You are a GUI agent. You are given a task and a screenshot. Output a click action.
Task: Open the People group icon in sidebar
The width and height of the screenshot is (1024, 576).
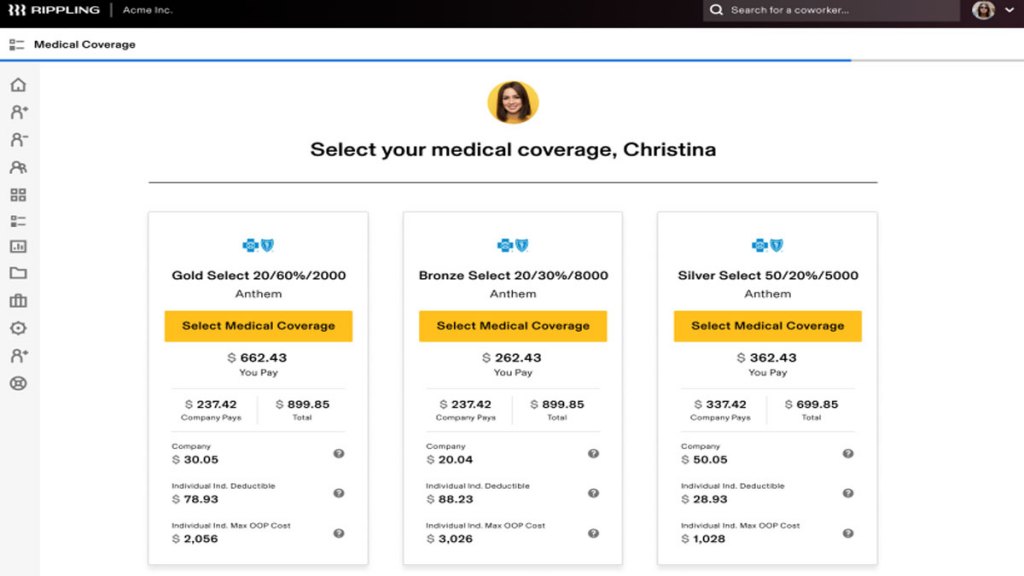[x=18, y=167]
